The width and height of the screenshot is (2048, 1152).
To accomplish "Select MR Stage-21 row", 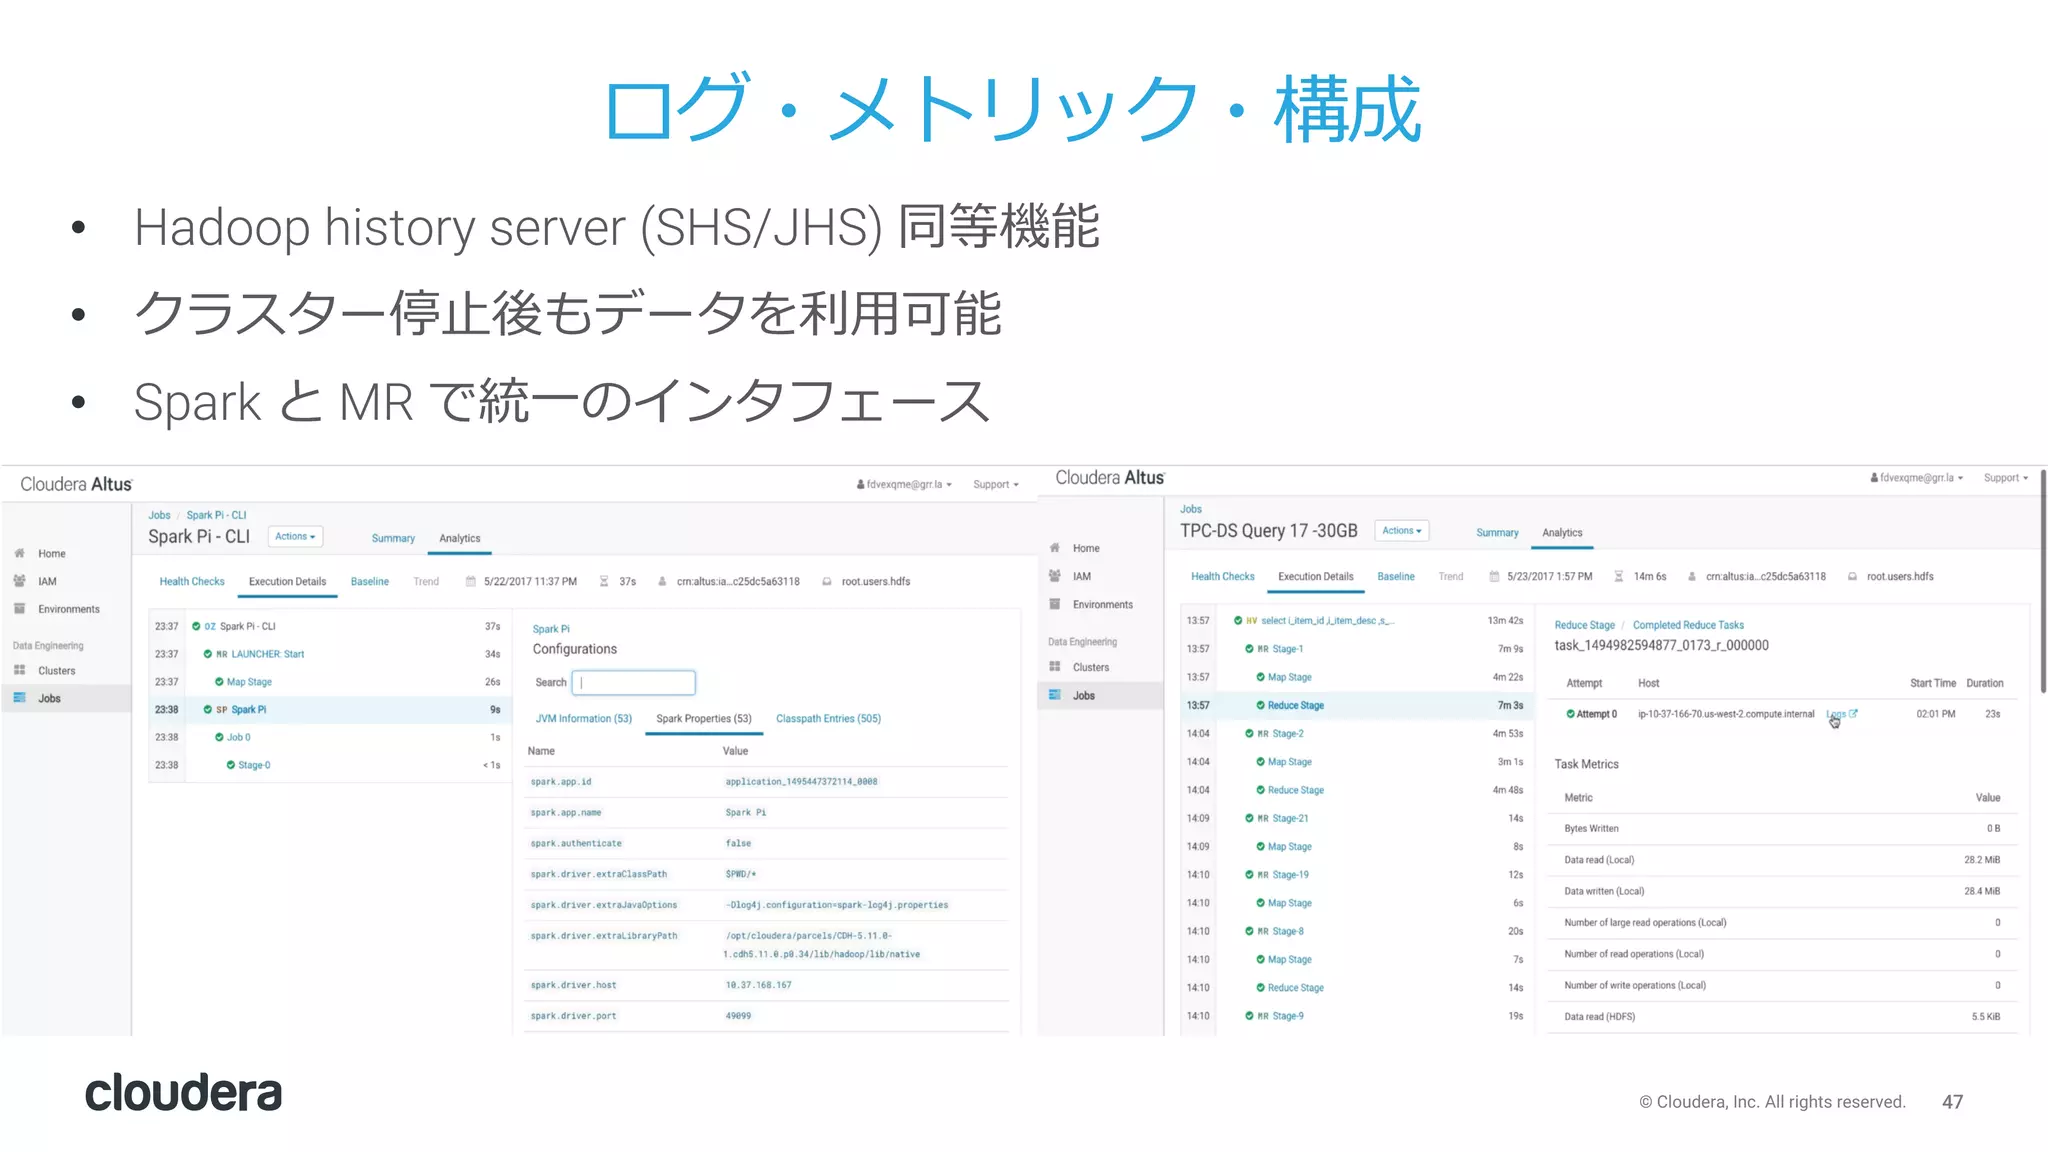I will 1355,819.
